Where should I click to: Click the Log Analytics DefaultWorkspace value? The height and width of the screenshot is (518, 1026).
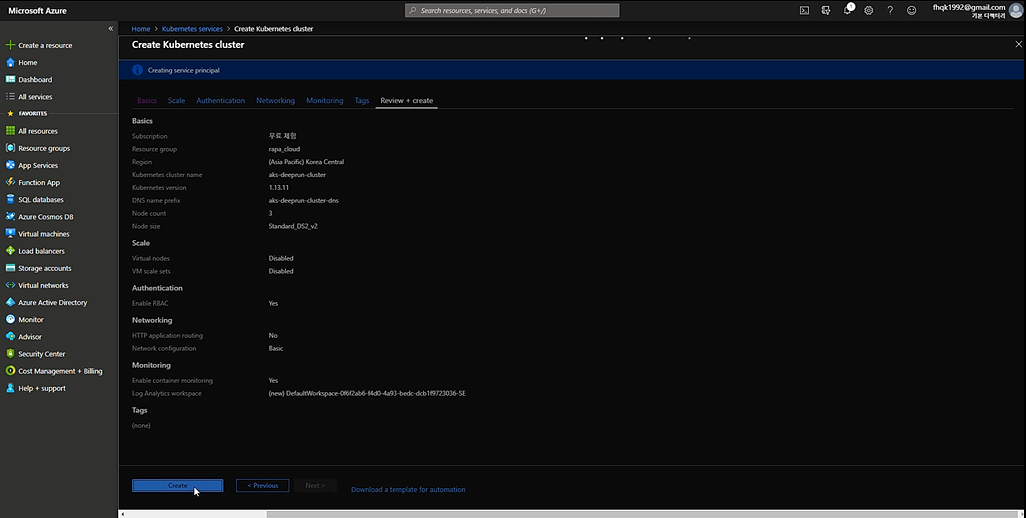pyautogui.click(x=367, y=394)
